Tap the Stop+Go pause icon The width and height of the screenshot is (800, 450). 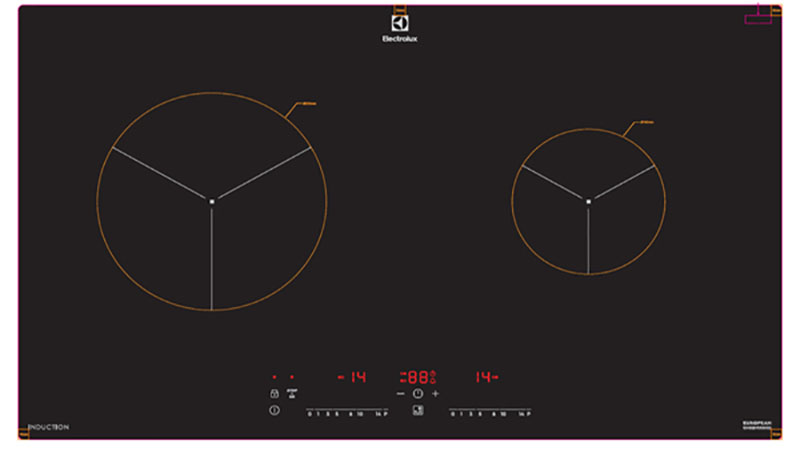(x=292, y=394)
